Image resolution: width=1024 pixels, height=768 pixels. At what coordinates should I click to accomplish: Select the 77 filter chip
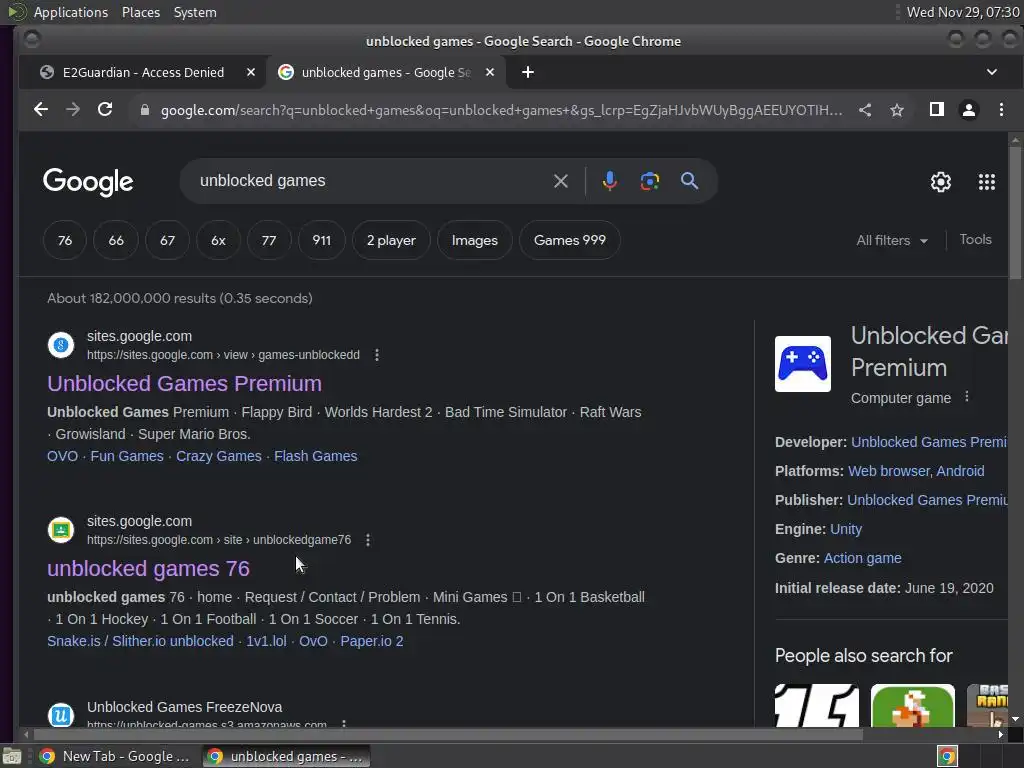(x=269, y=240)
